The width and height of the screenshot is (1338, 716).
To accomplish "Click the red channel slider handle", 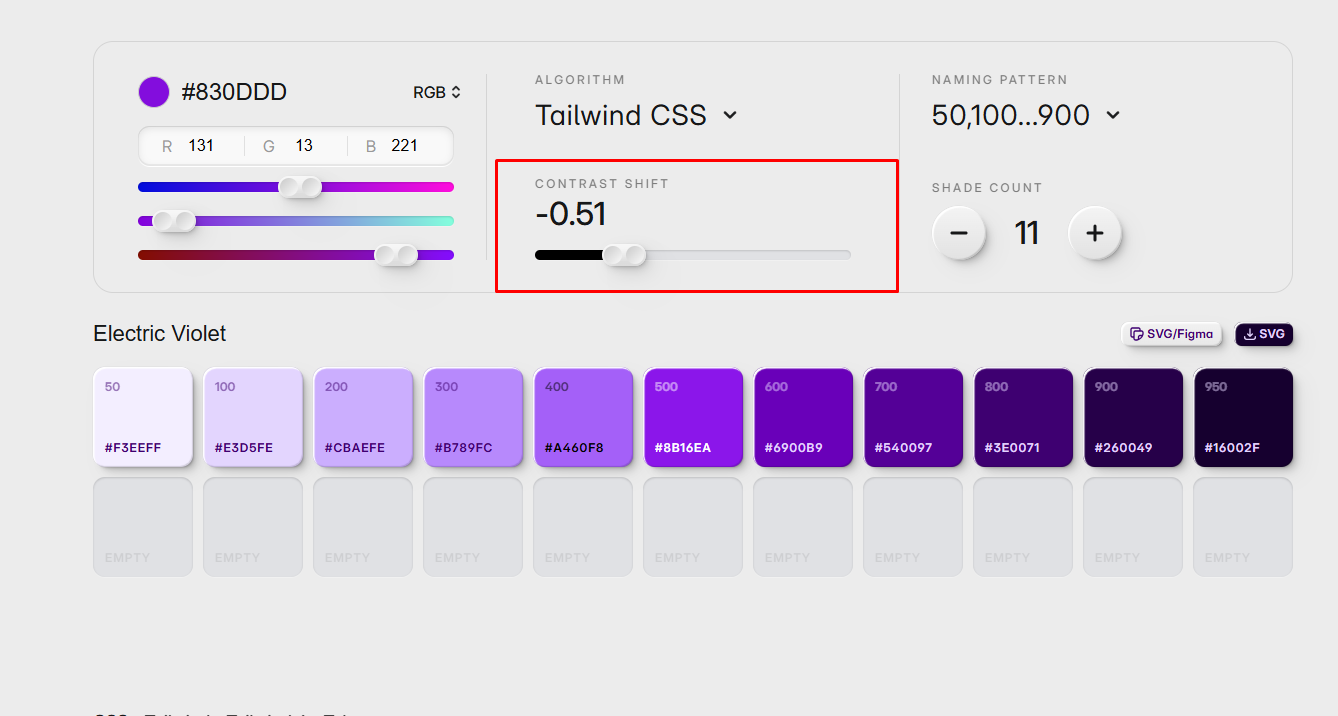I will (x=300, y=187).
